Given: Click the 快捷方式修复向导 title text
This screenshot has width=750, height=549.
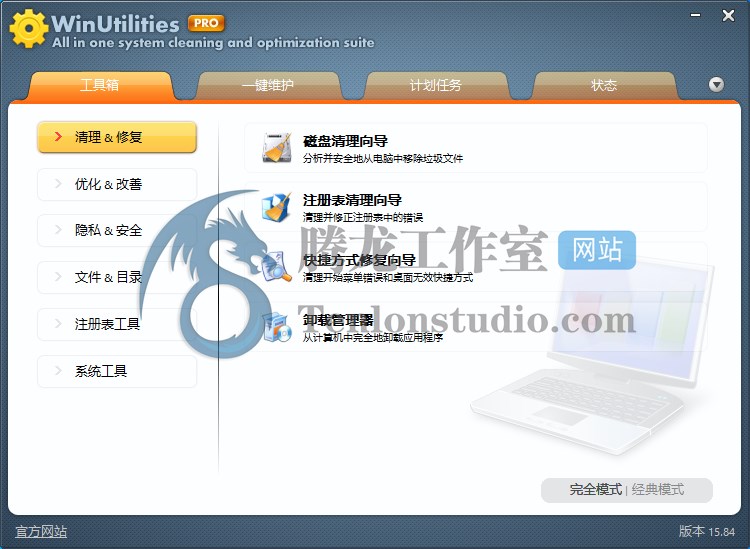Looking at the screenshot, I should [x=359, y=260].
